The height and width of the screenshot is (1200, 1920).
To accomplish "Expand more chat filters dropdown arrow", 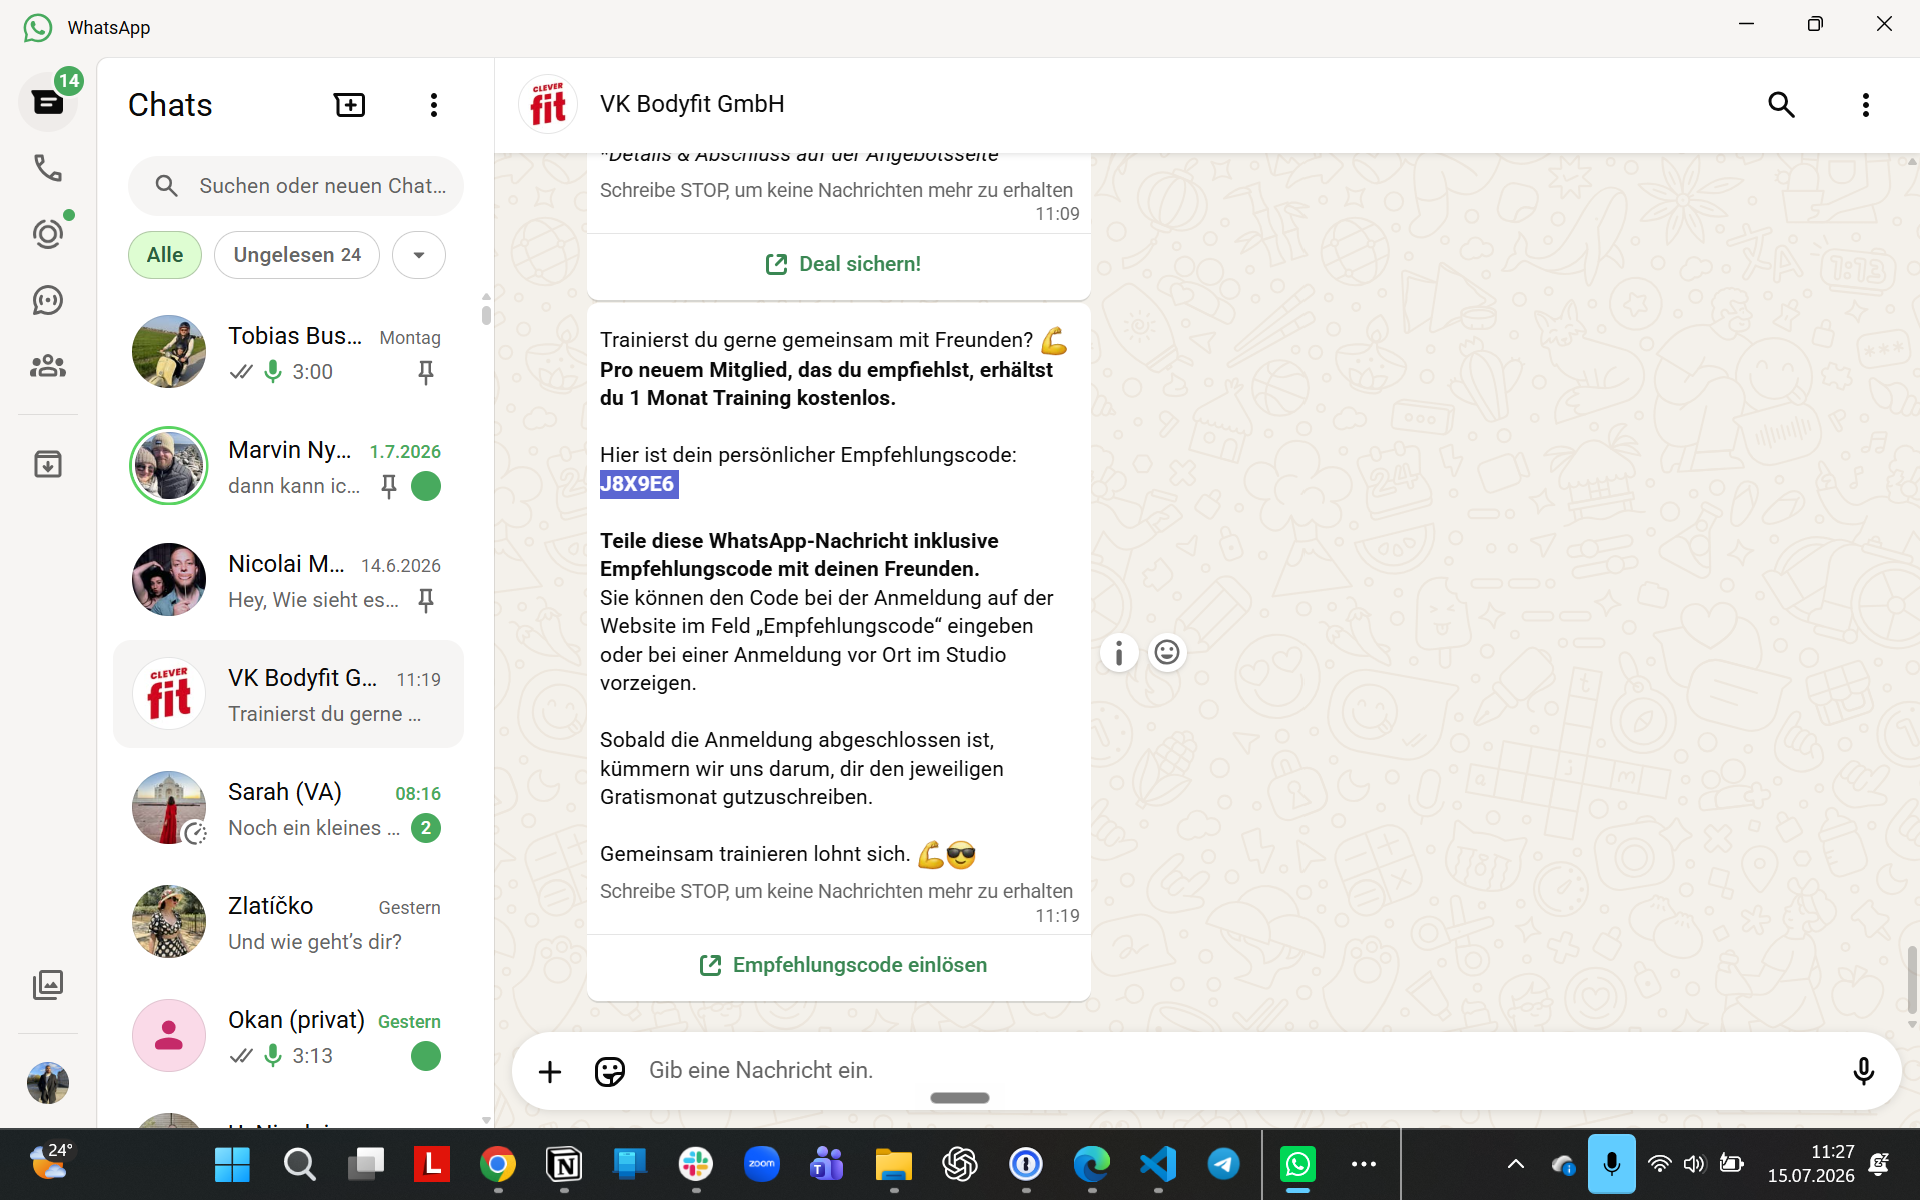I will [x=419, y=255].
